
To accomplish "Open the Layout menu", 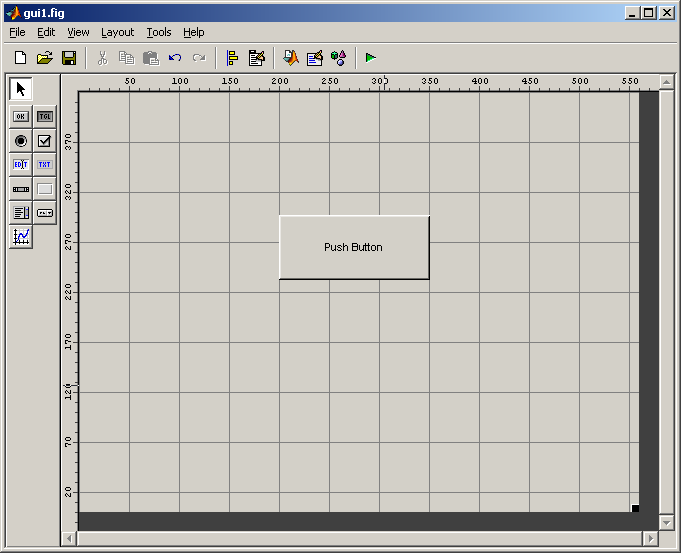I will (118, 33).
